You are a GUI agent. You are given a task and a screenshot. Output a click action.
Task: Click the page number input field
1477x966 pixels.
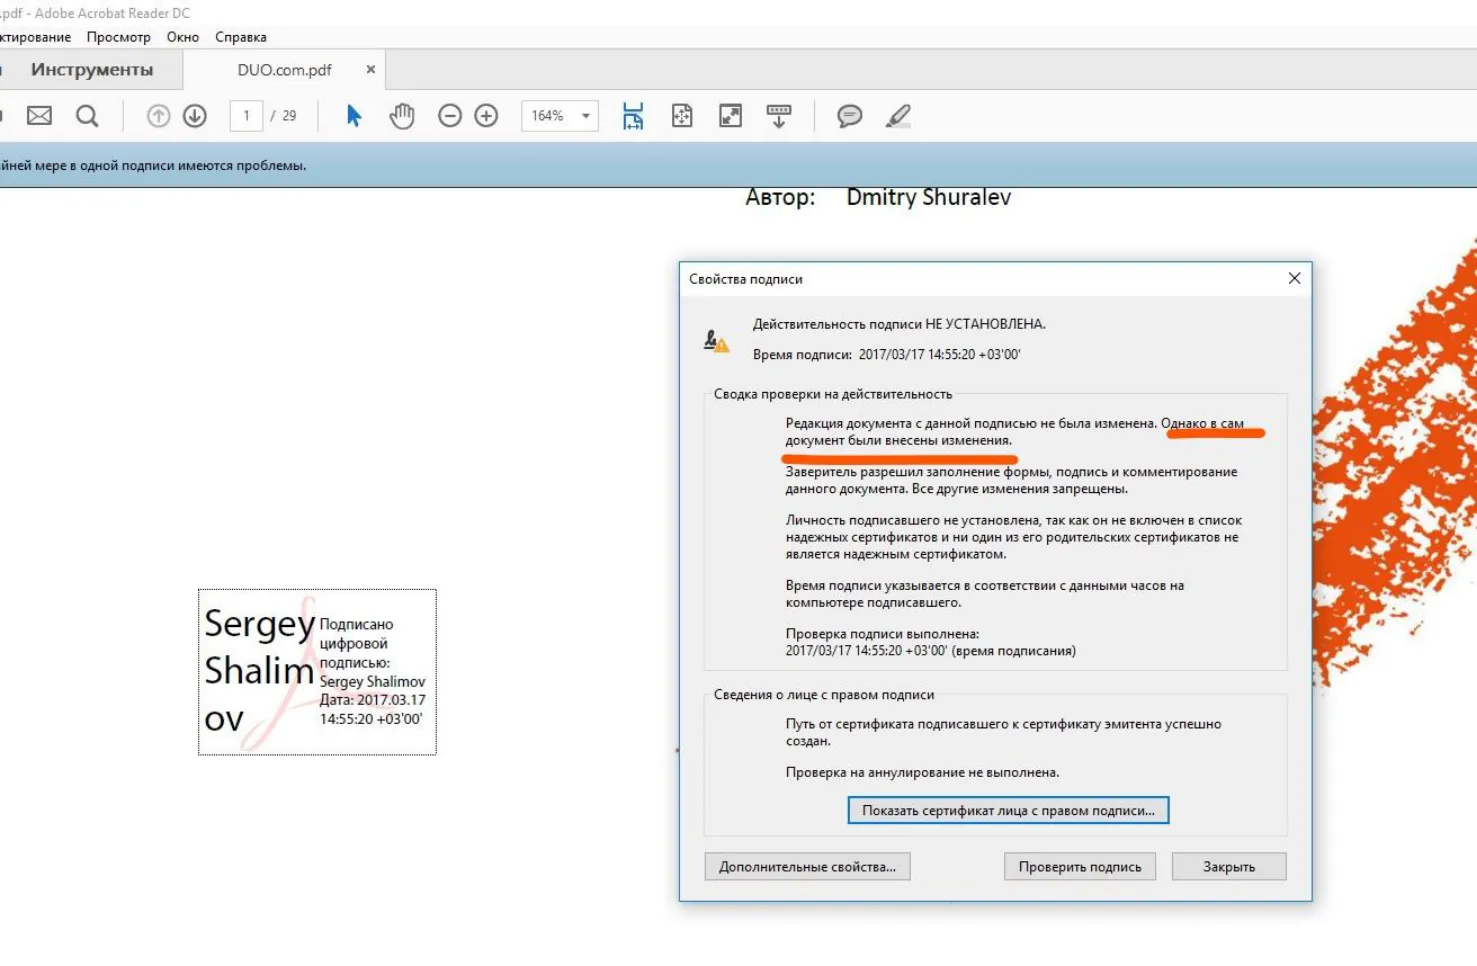click(246, 116)
